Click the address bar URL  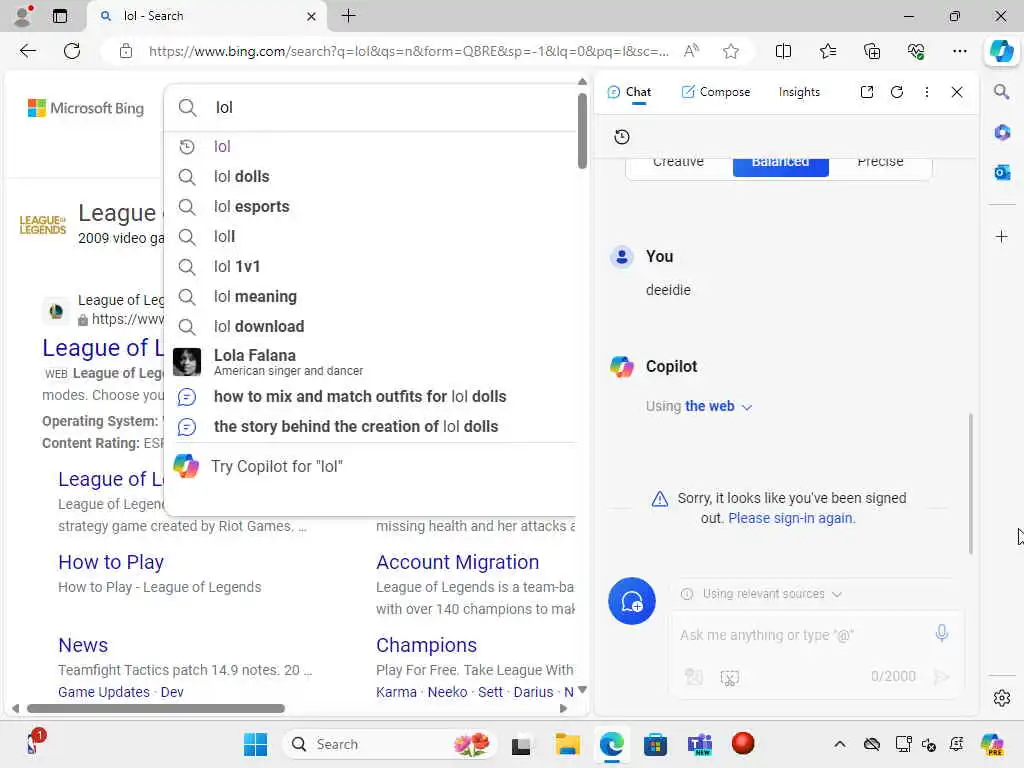408,51
